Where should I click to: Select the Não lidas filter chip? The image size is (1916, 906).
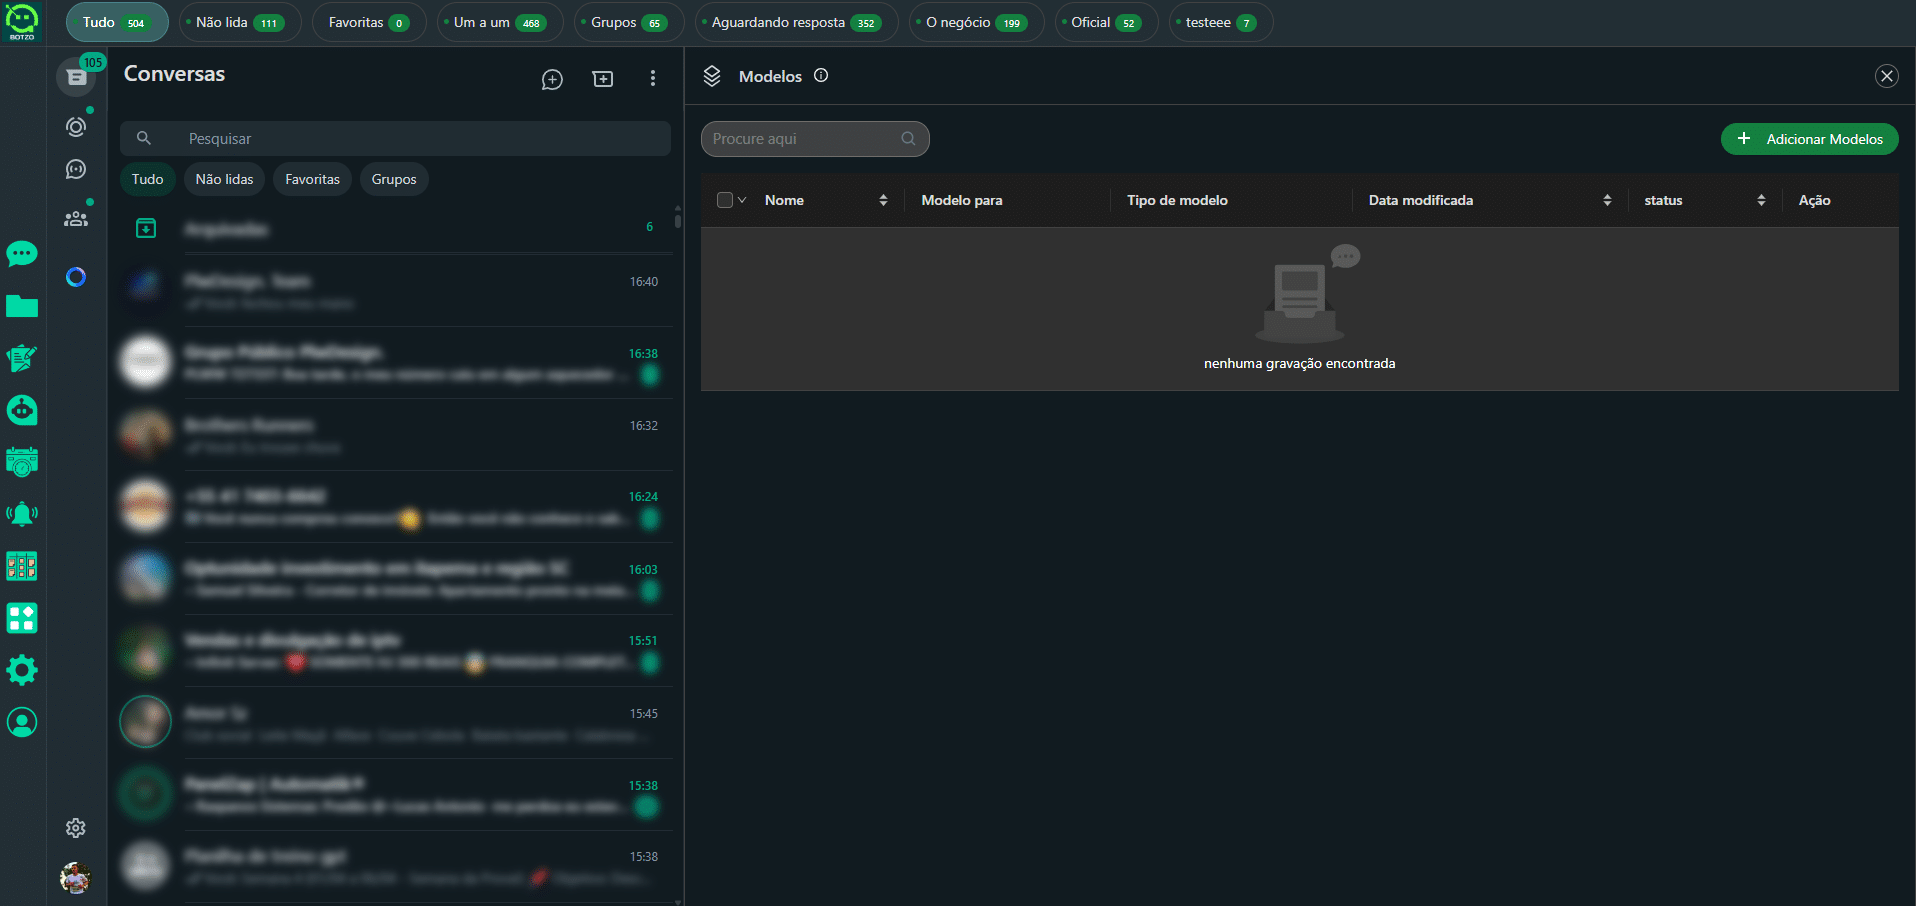point(224,179)
